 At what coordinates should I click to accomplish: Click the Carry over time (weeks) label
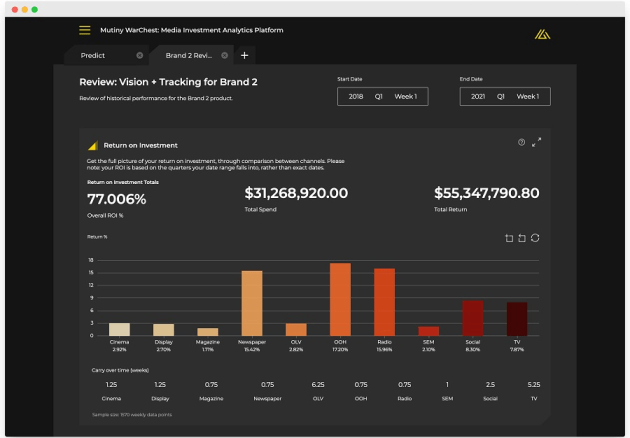coord(120,370)
